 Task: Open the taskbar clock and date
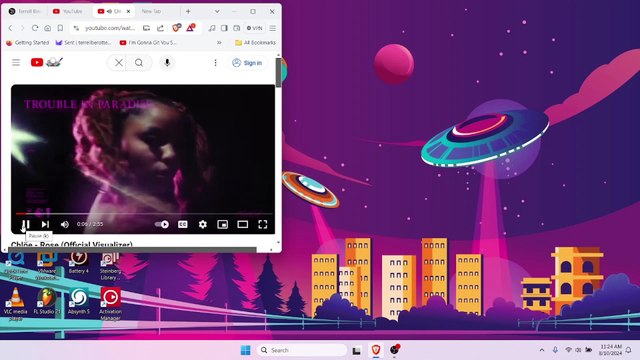click(610, 350)
